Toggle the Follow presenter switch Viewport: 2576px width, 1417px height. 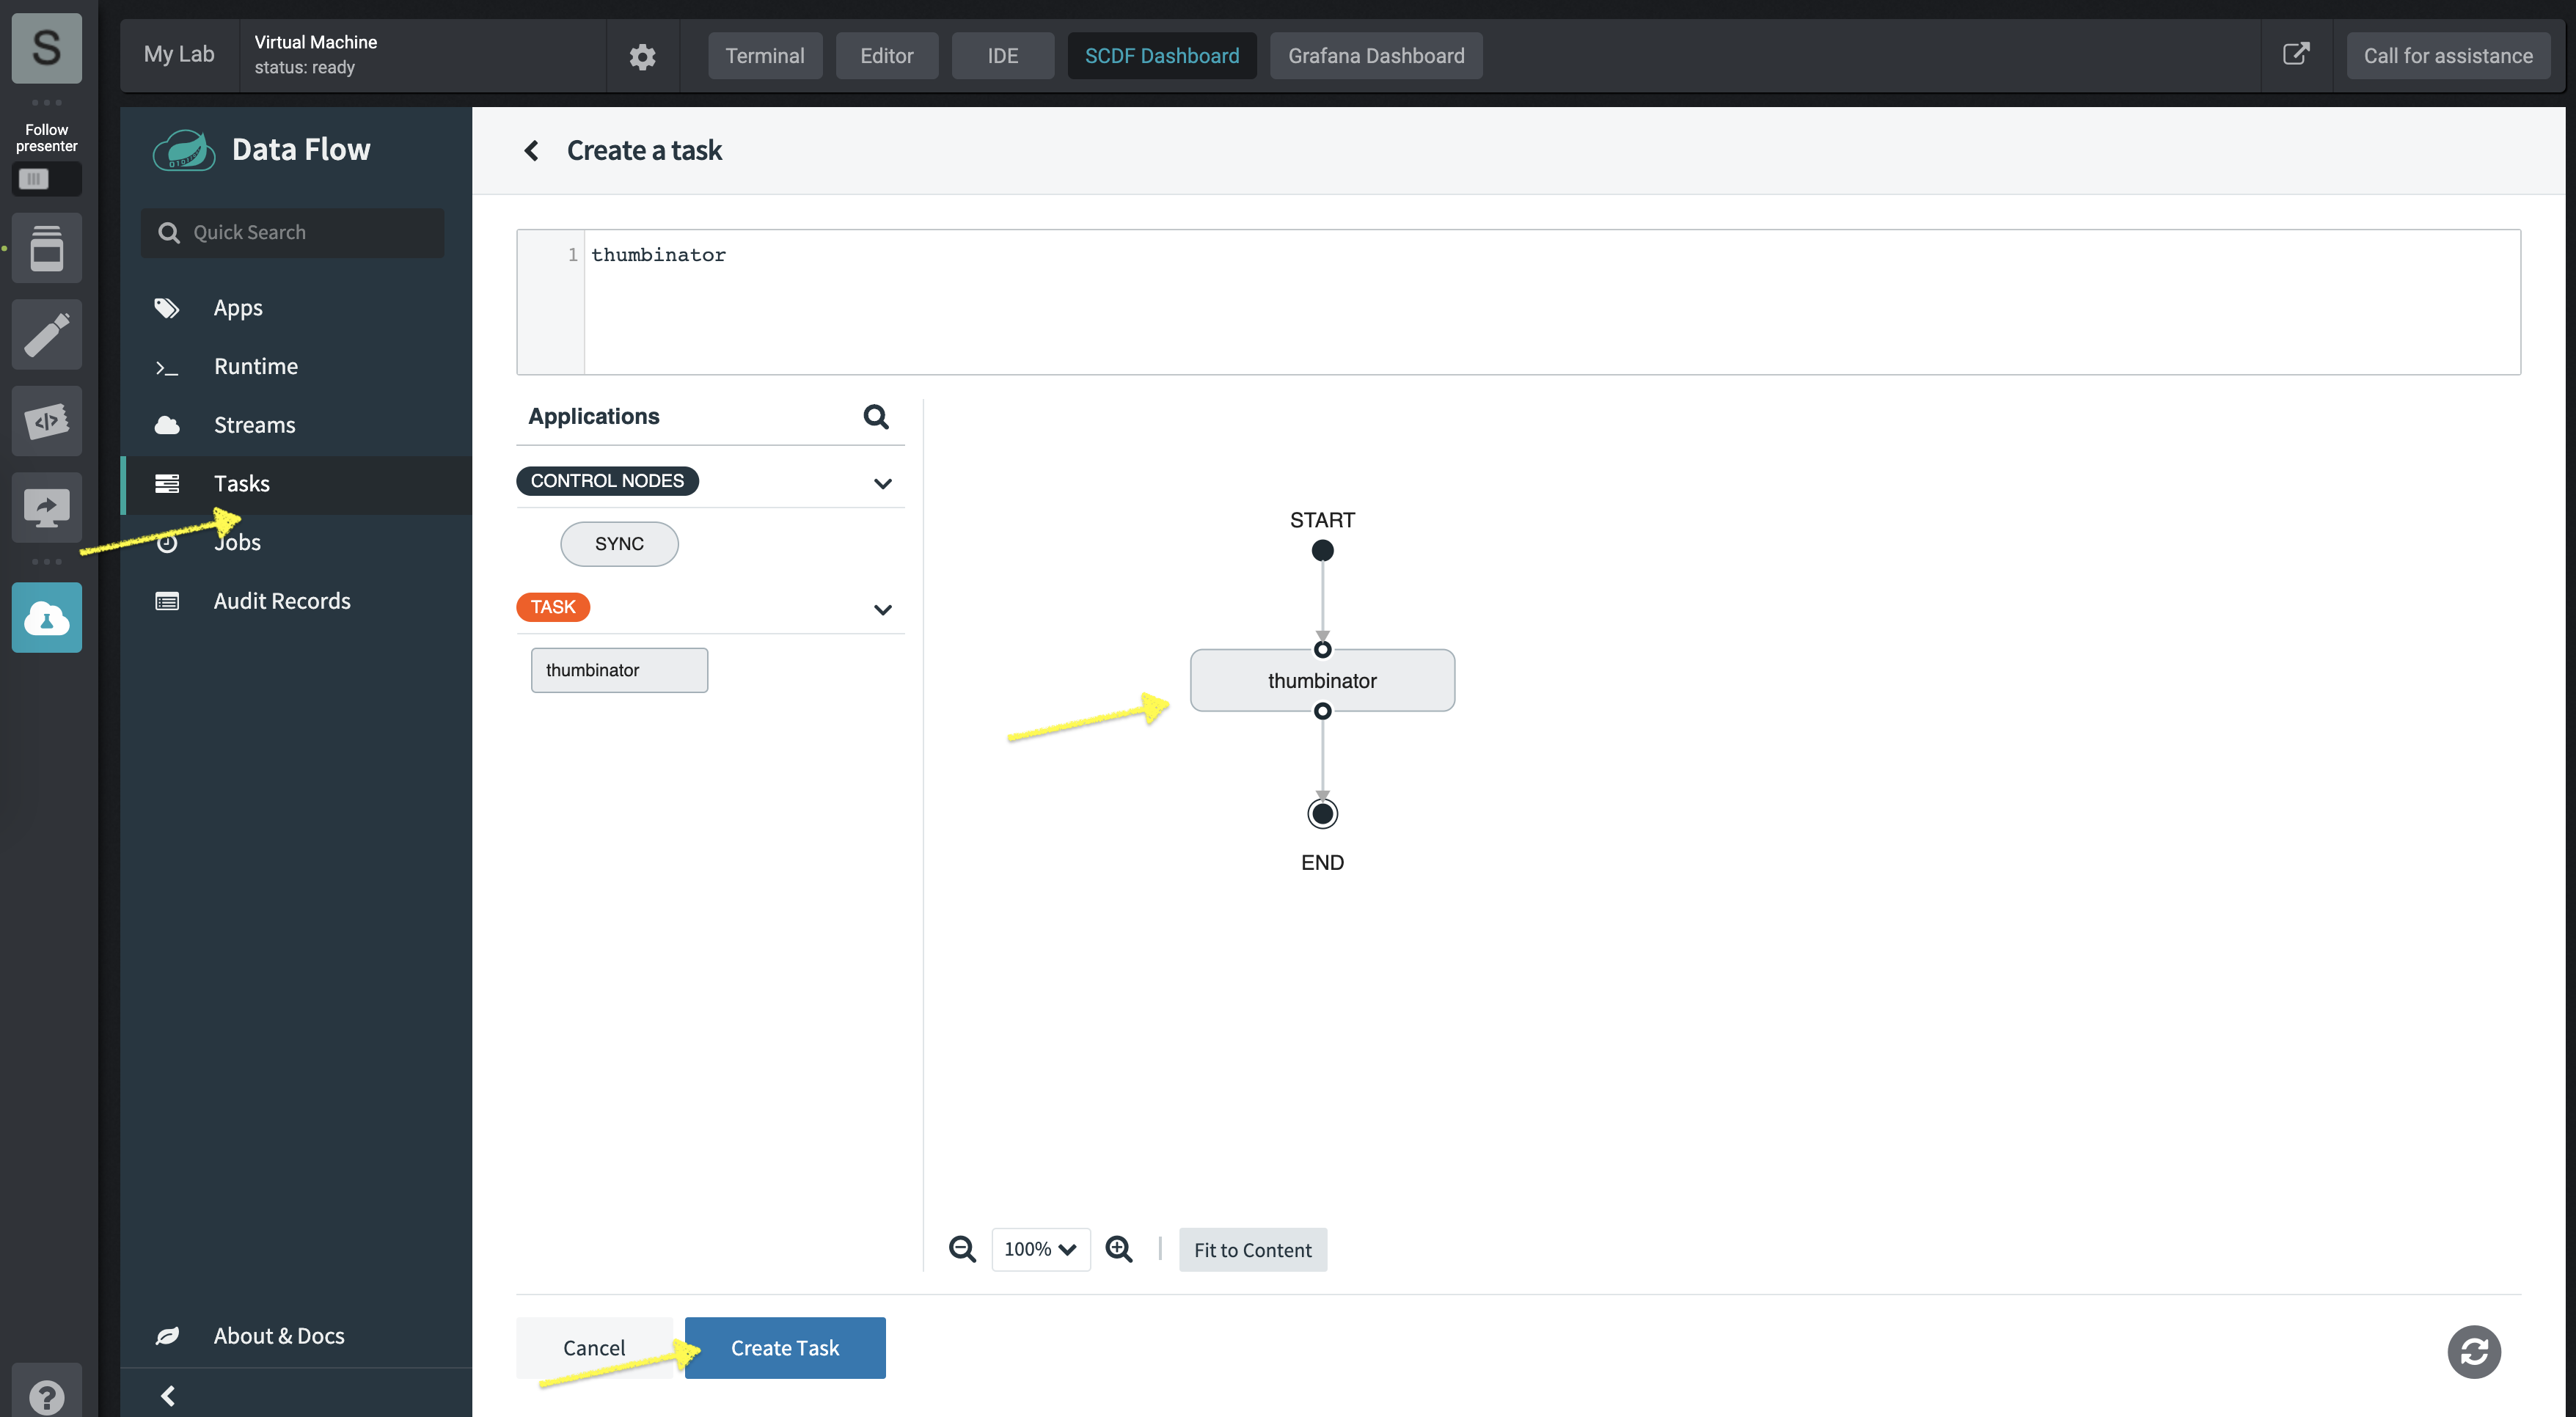46,179
